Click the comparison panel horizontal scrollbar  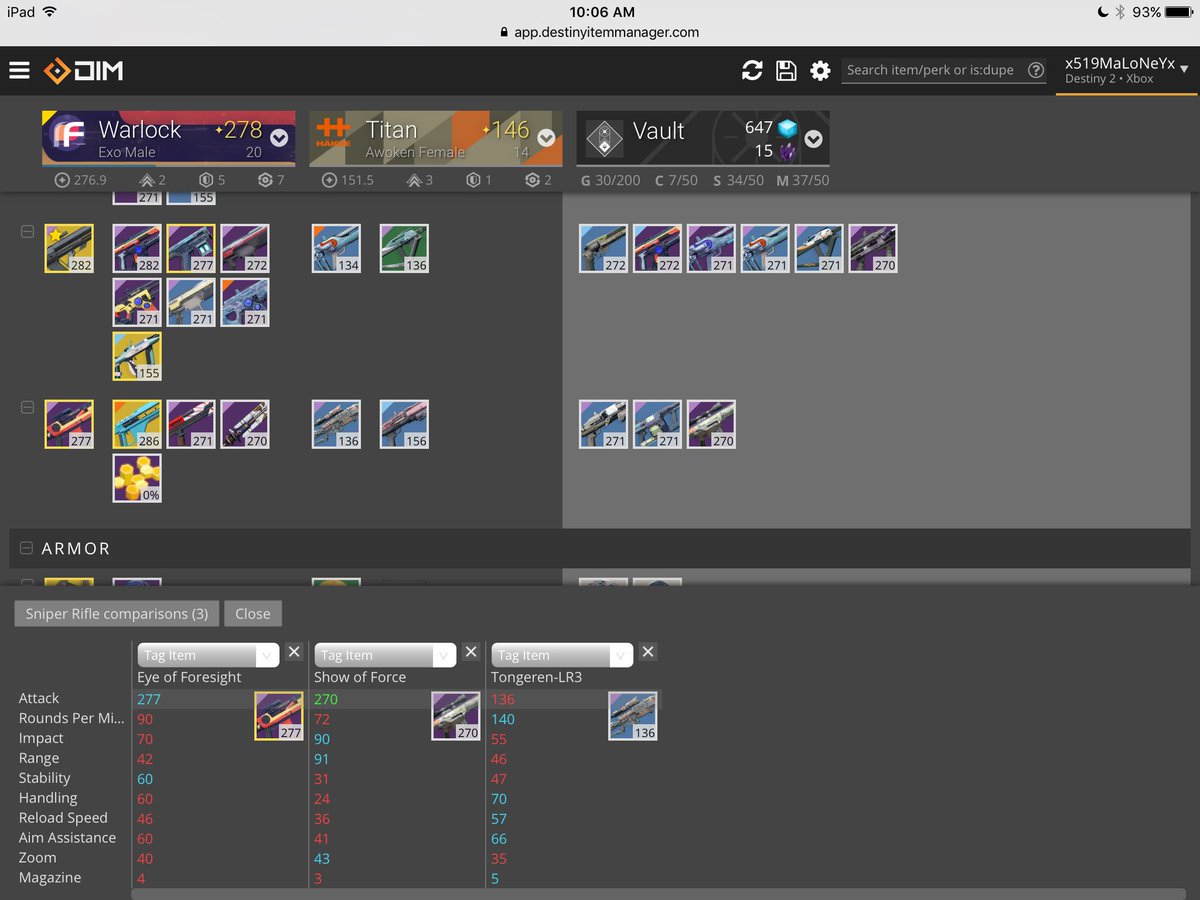660,893
